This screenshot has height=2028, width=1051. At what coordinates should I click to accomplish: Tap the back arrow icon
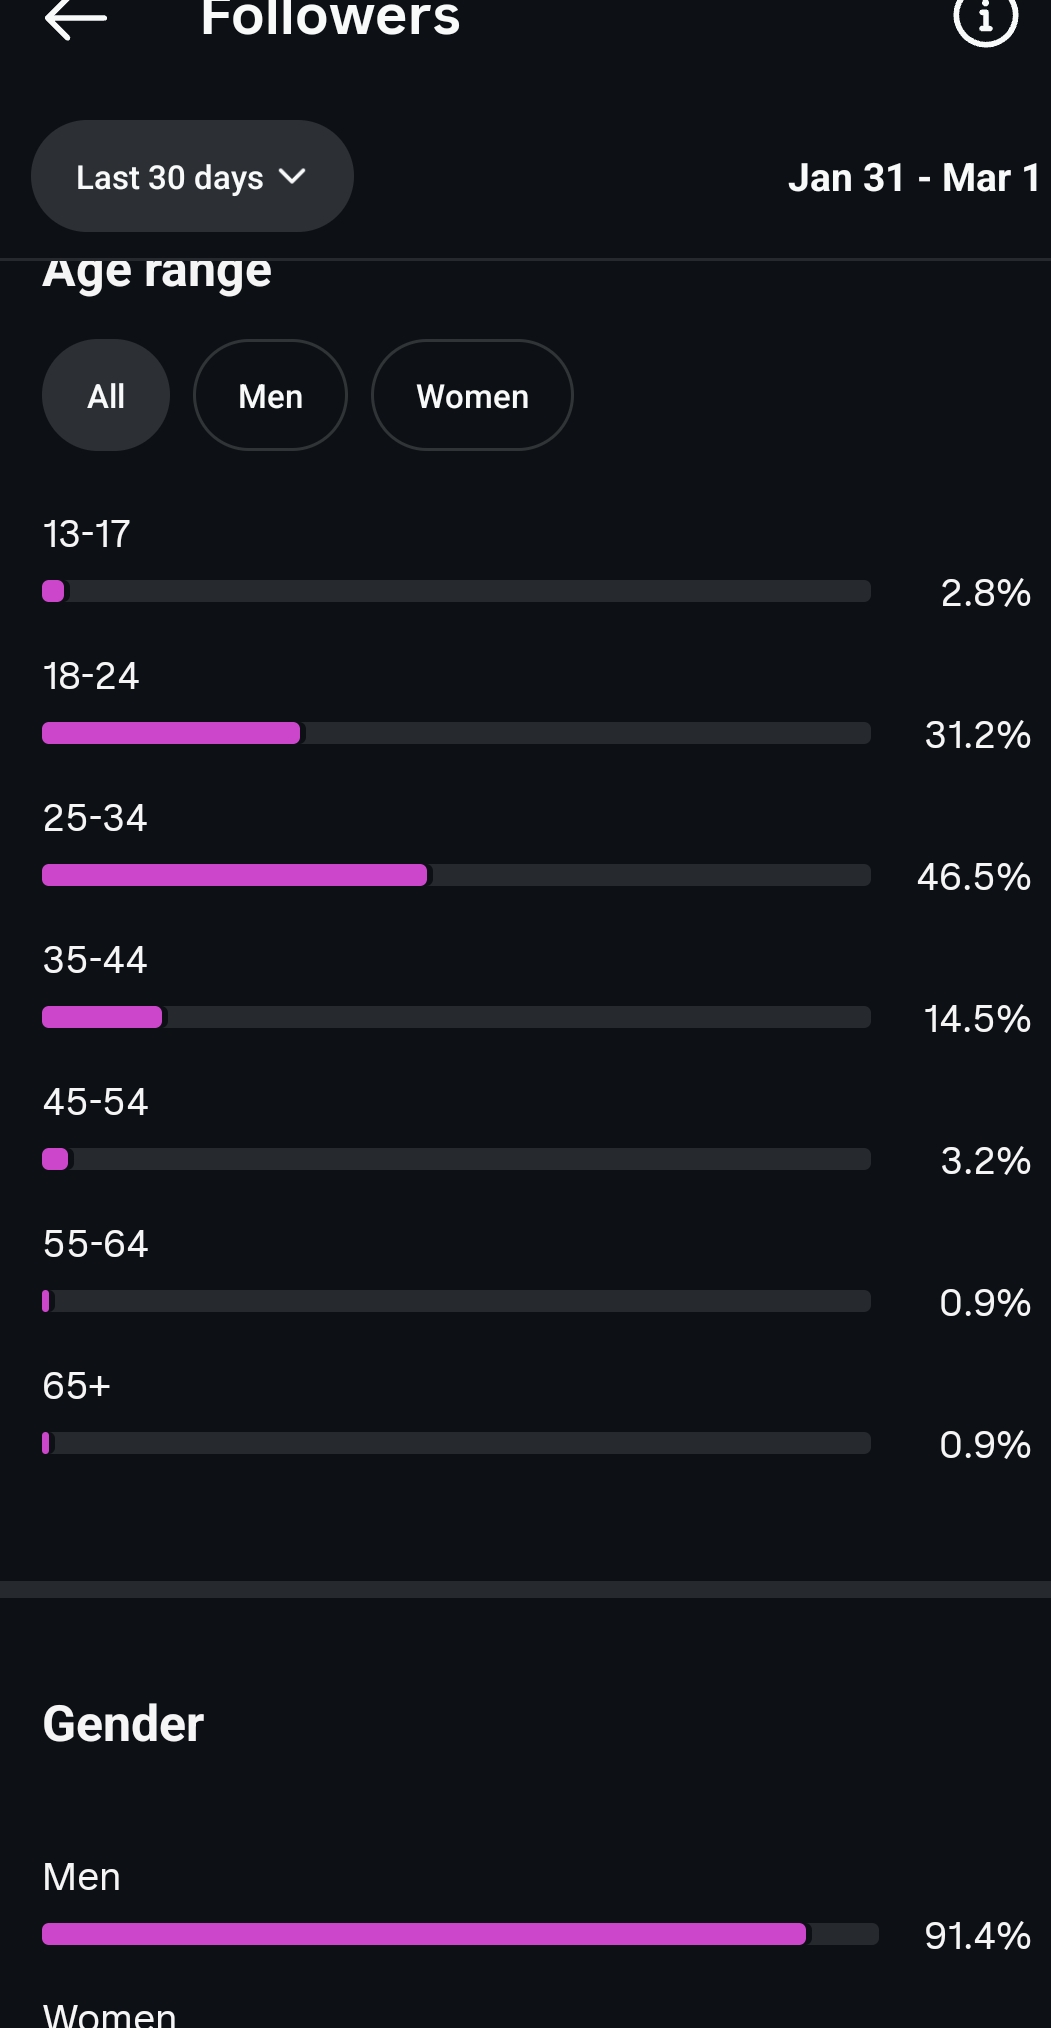(x=76, y=18)
